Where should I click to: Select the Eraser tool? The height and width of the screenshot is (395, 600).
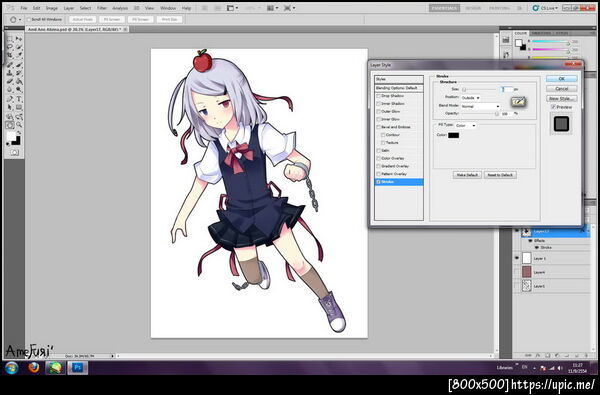(x=10, y=81)
